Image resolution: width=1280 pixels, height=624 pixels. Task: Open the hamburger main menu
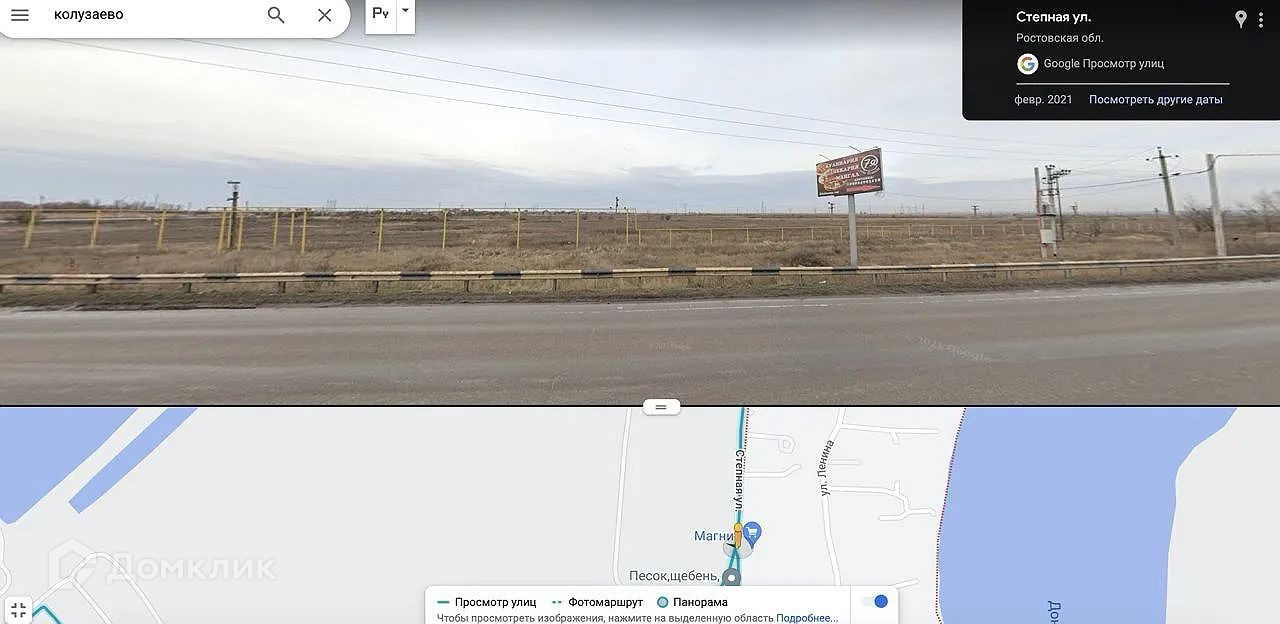(20, 15)
